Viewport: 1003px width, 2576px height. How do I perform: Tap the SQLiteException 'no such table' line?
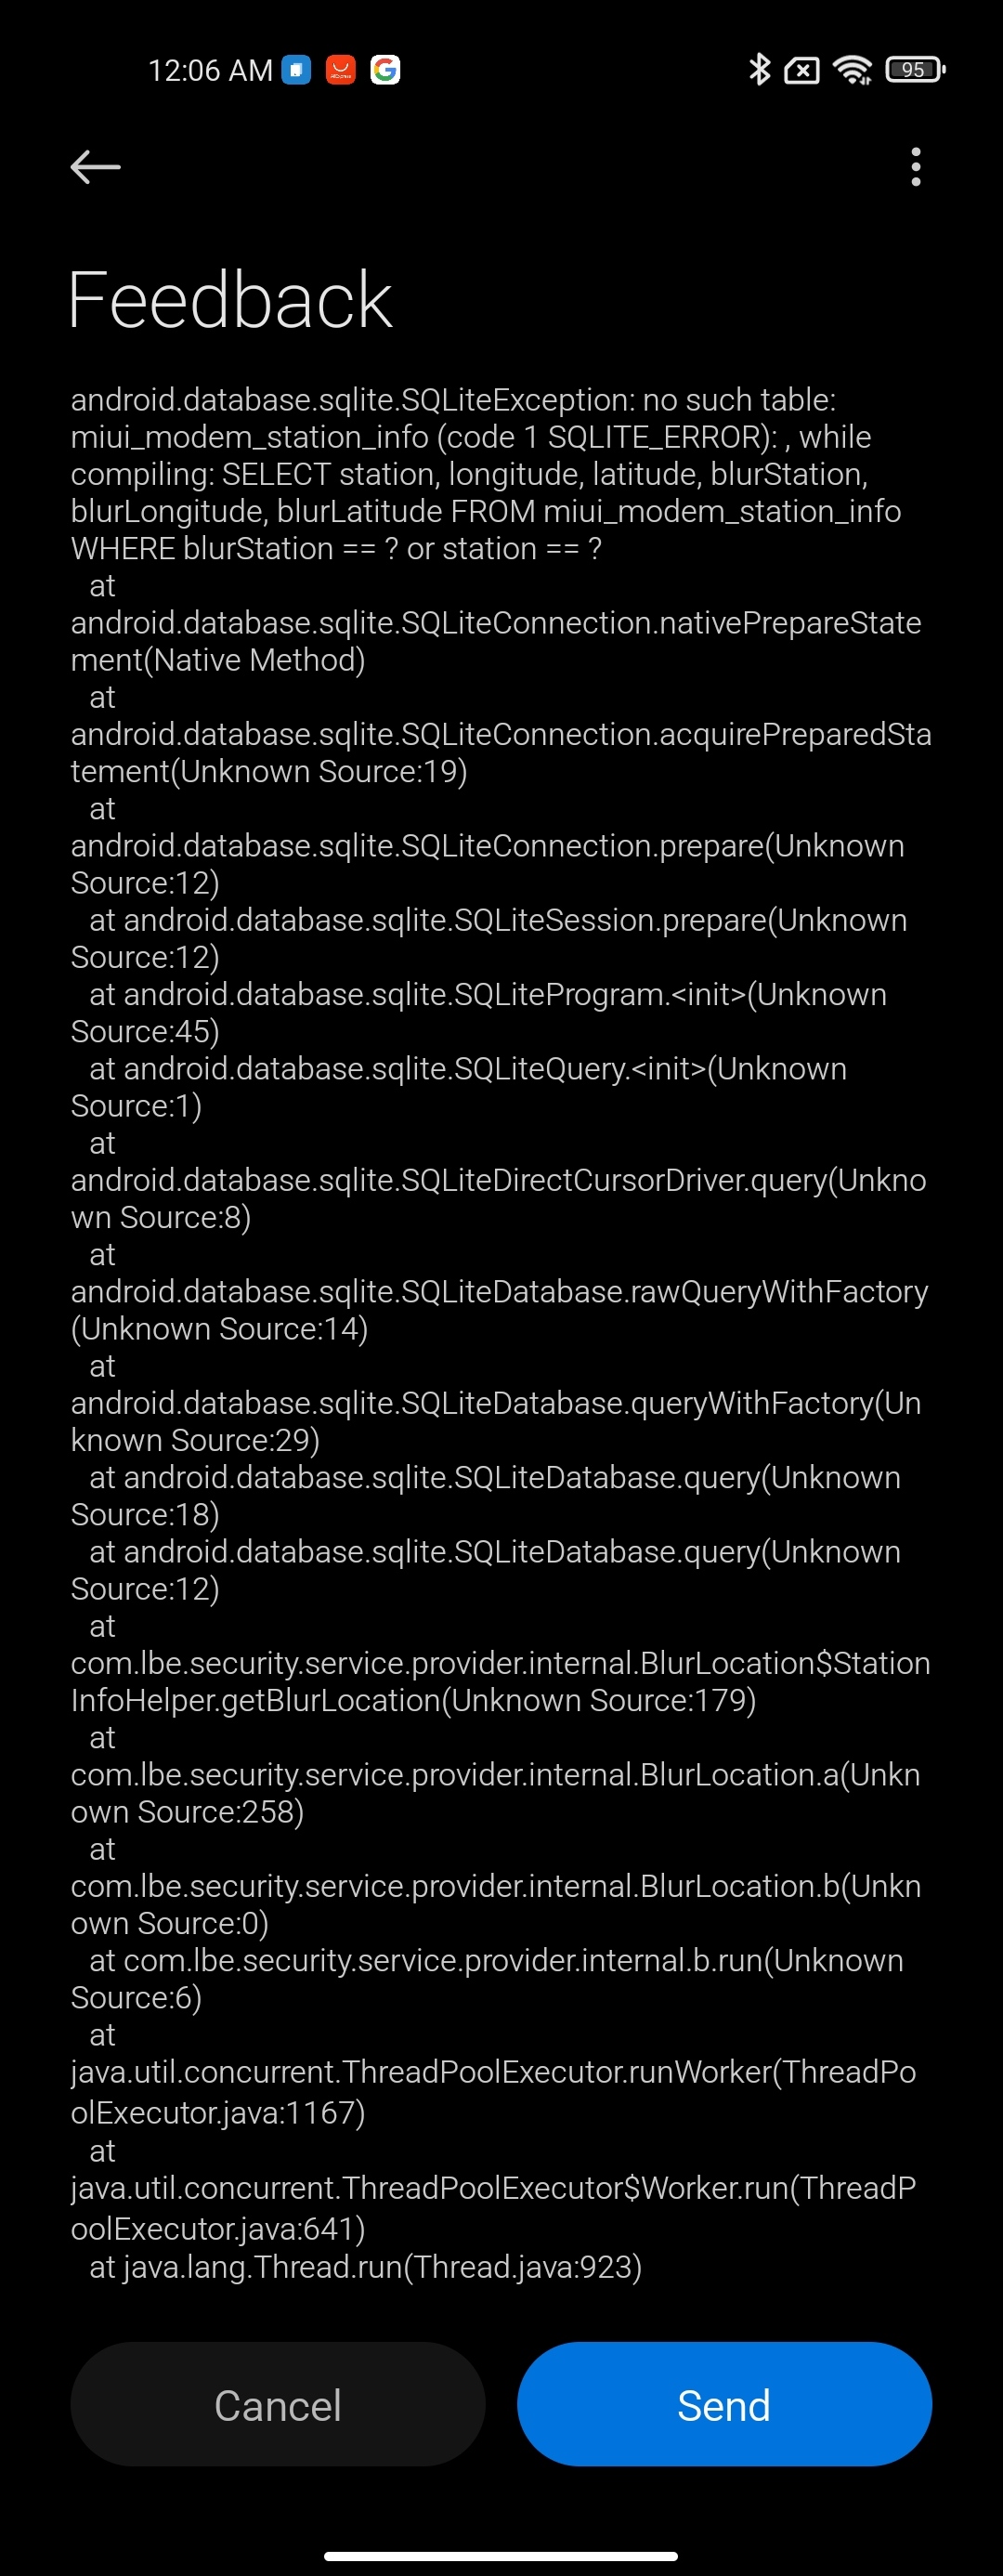tap(453, 400)
